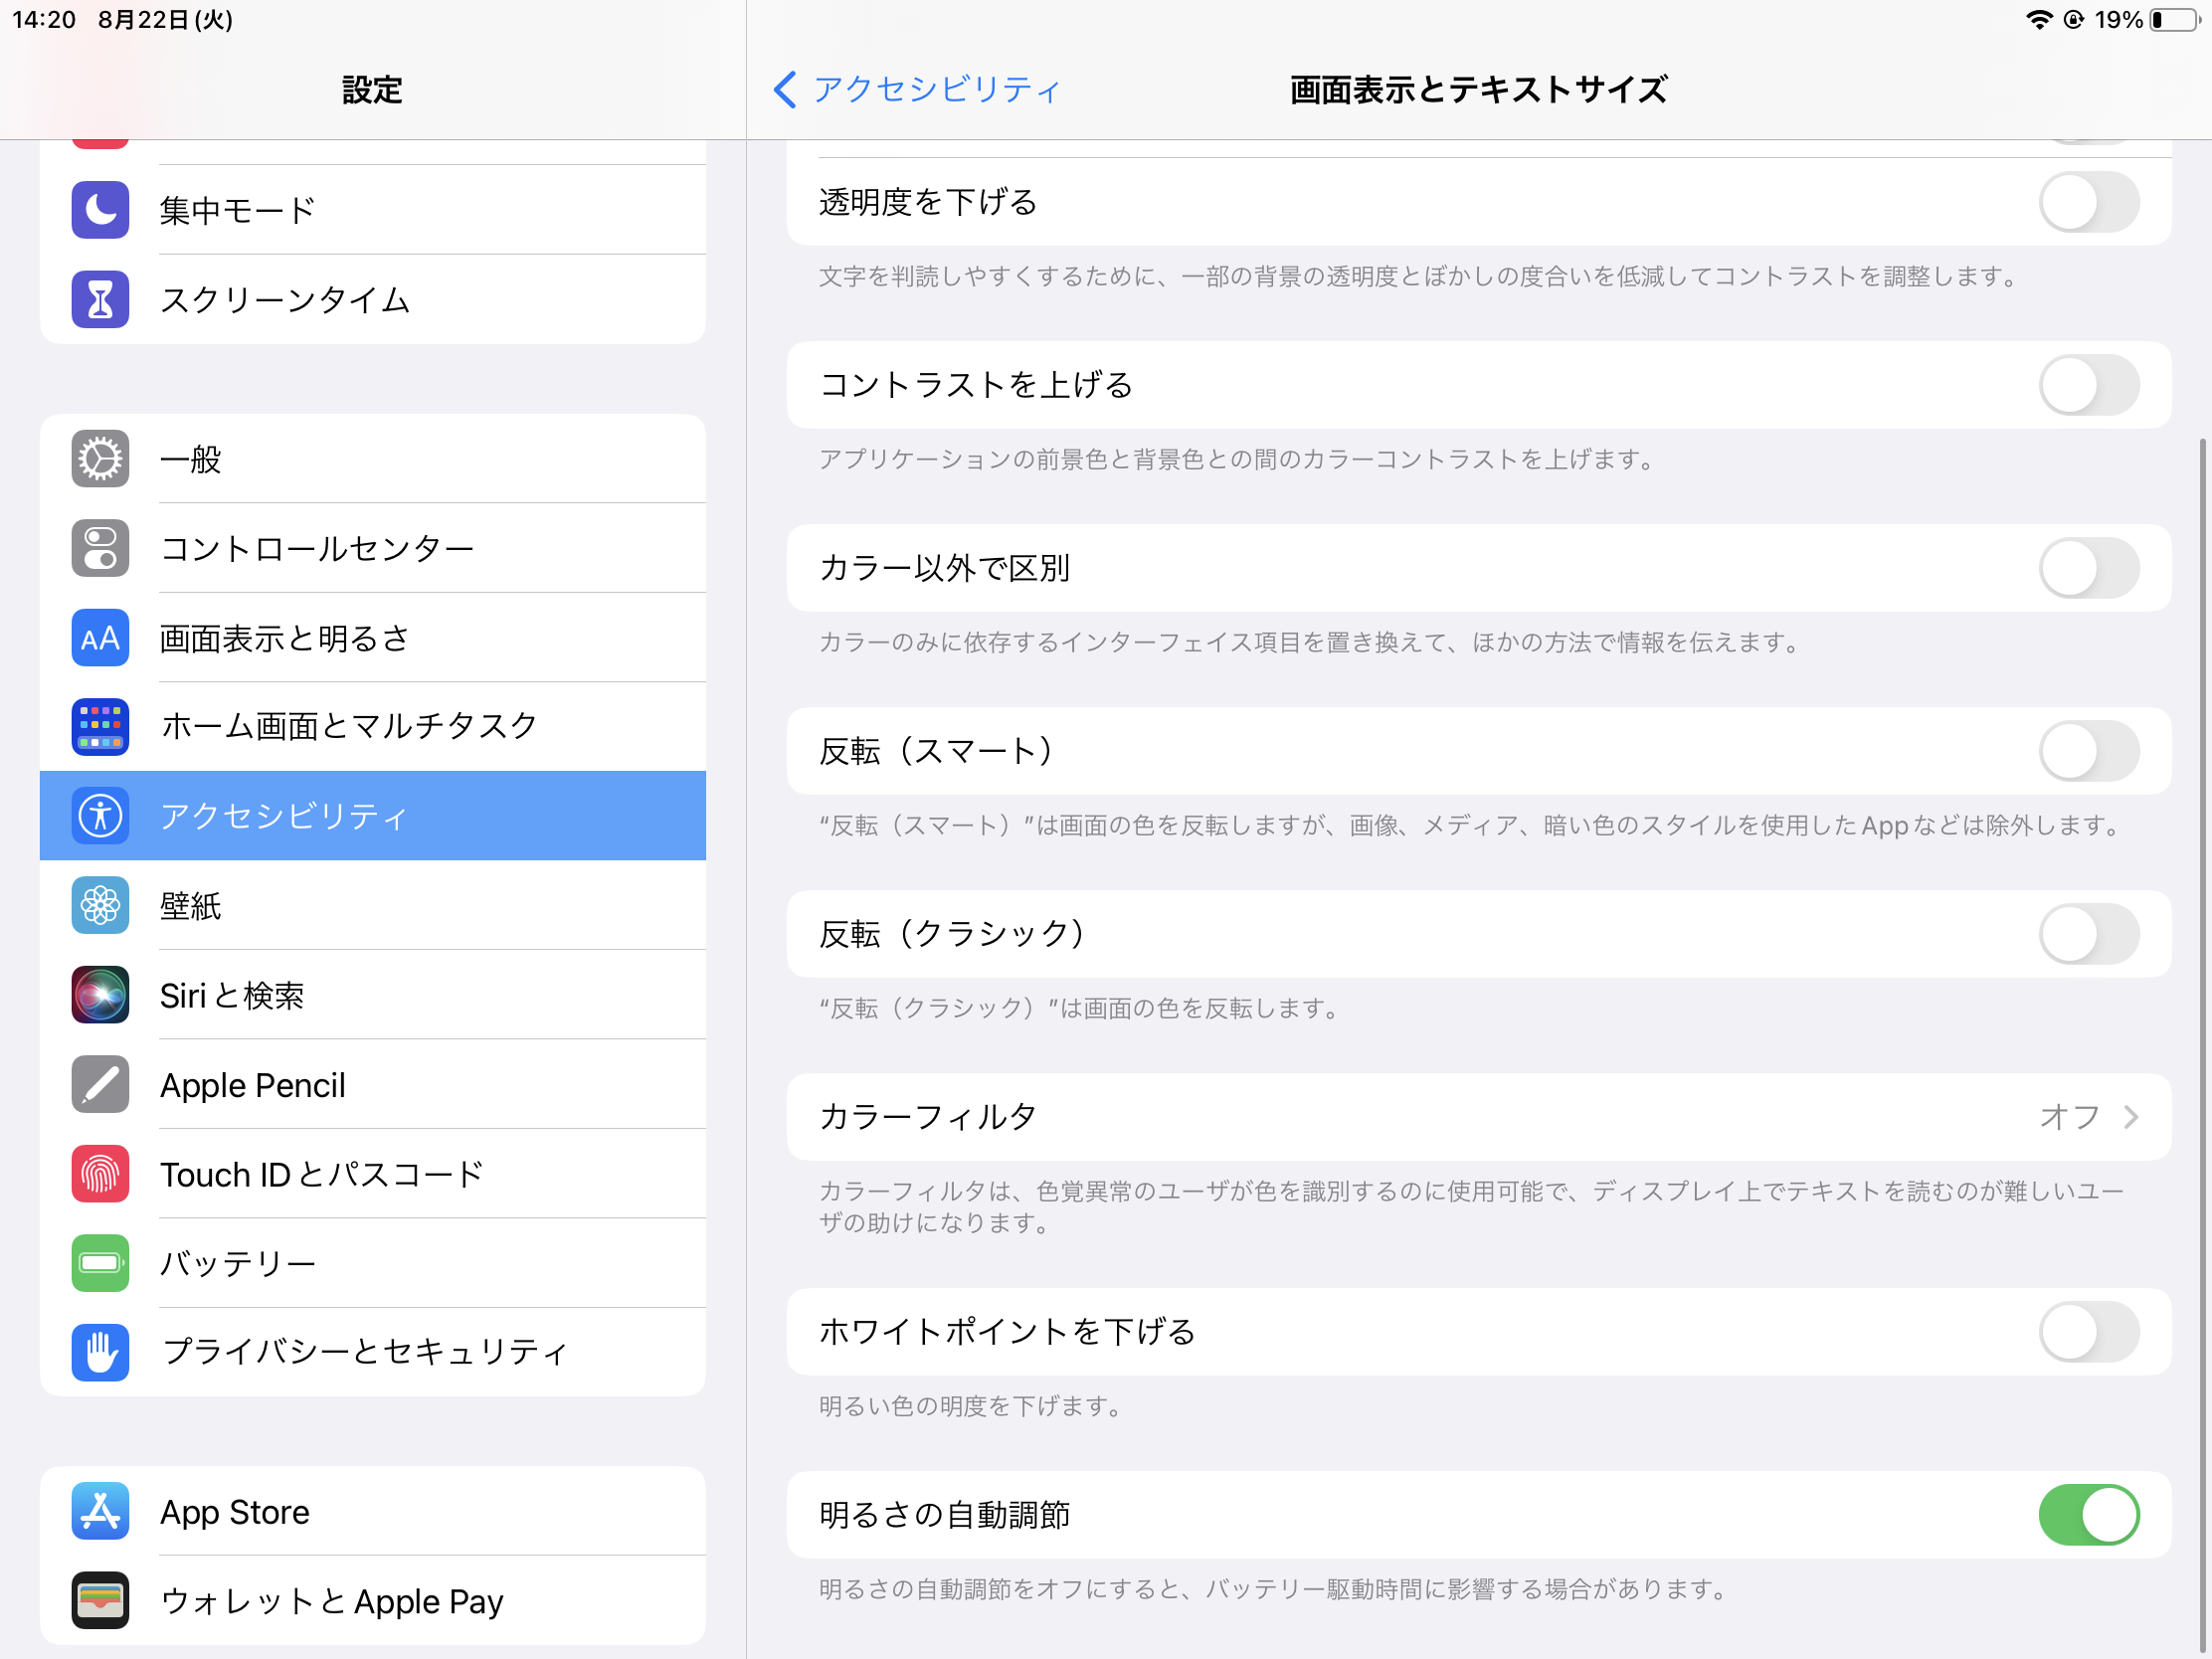Tap the プライバシーとセキュリティ hand icon

pos(100,1352)
